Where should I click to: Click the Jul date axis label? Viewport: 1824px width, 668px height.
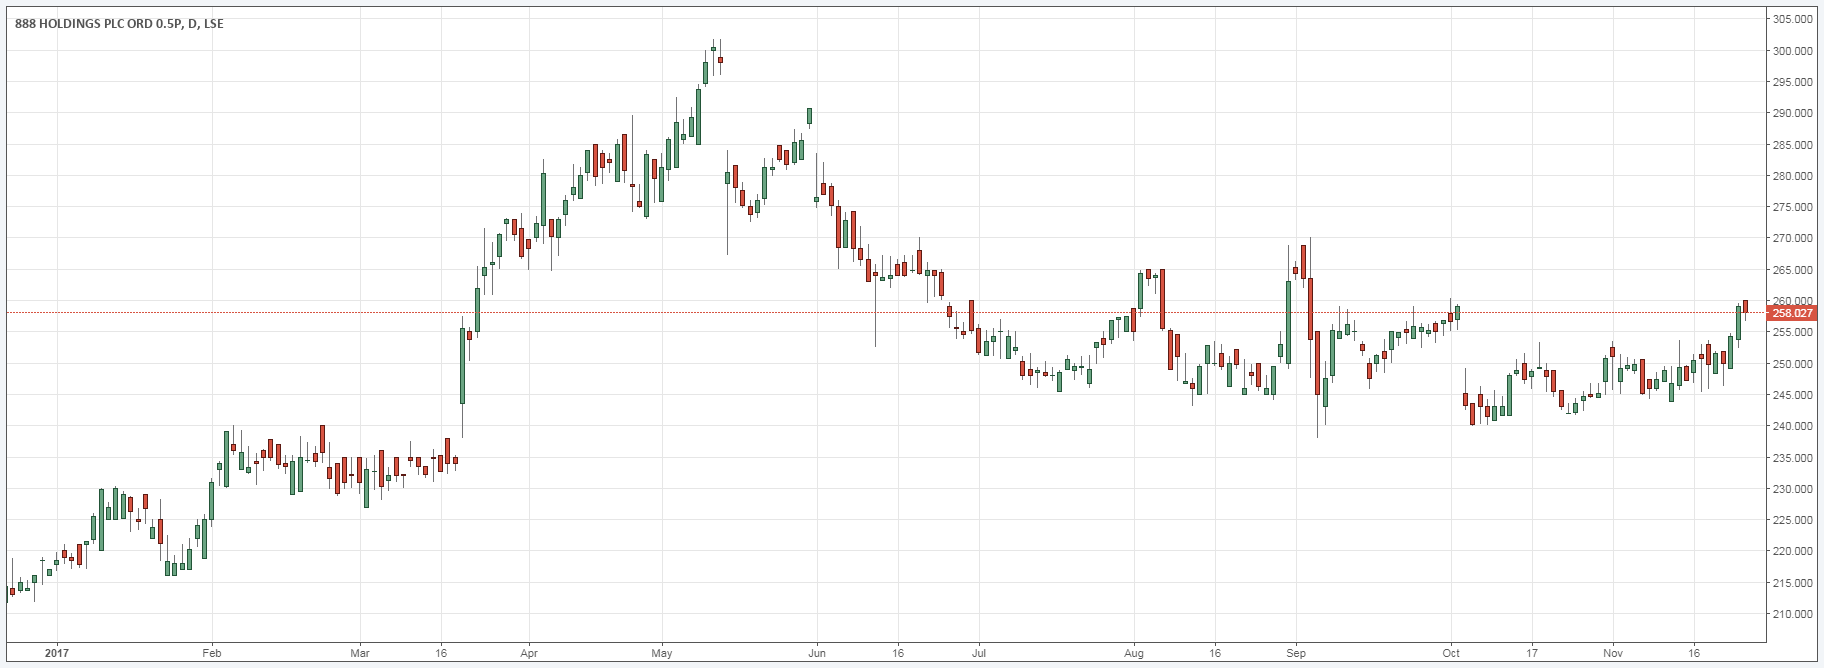[978, 653]
